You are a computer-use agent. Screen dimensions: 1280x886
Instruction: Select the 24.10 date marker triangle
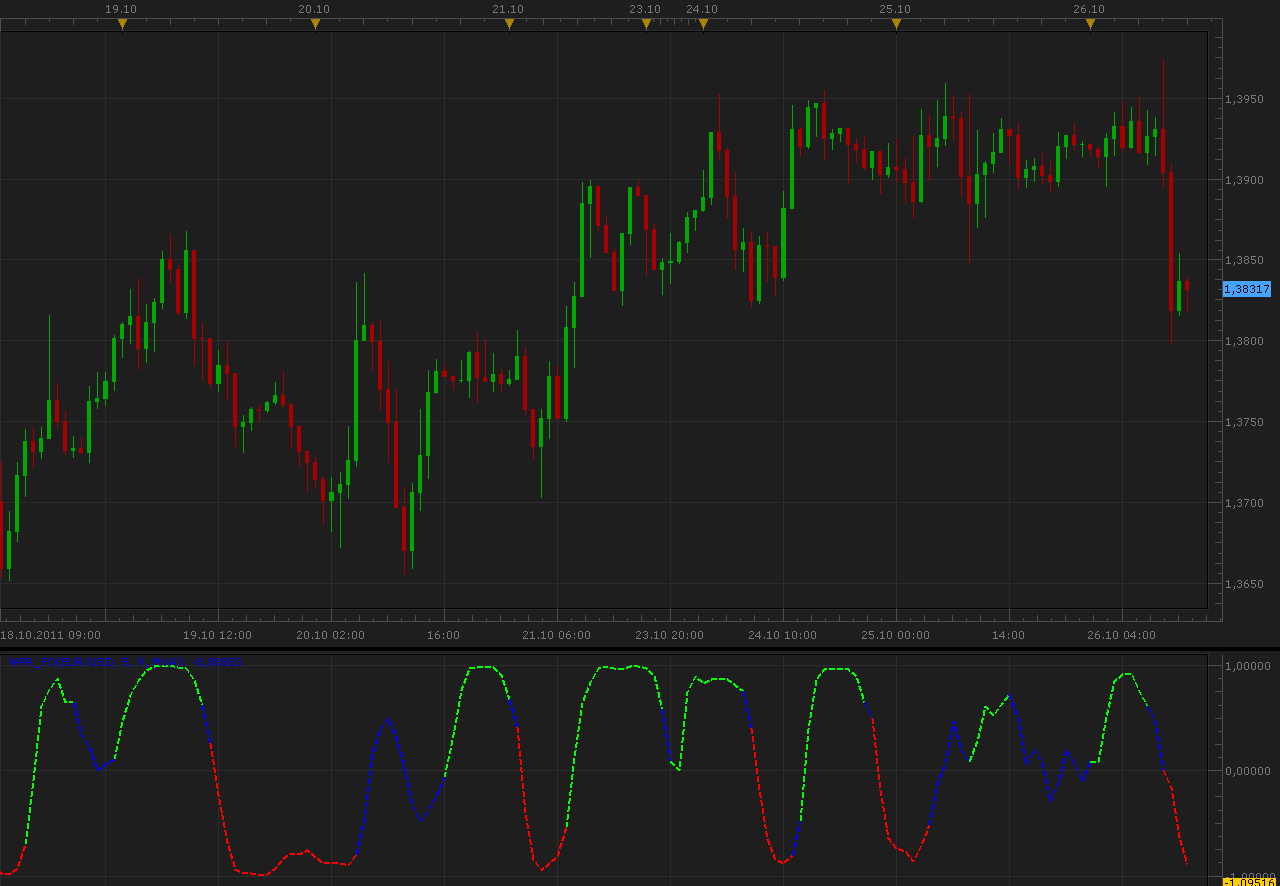coord(703,24)
